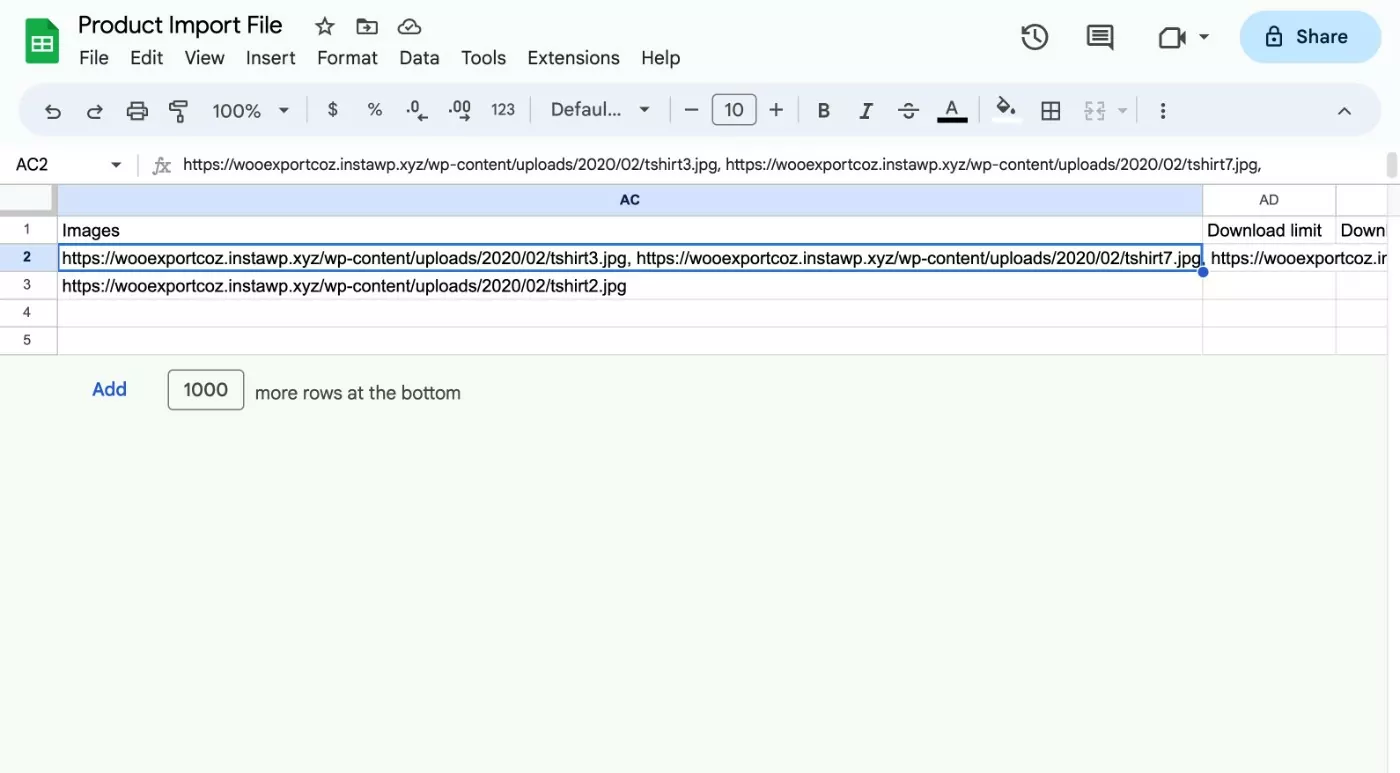The width and height of the screenshot is (1400, 773).
Task: Expand the font family dropdown
Action: click(600, 110)
